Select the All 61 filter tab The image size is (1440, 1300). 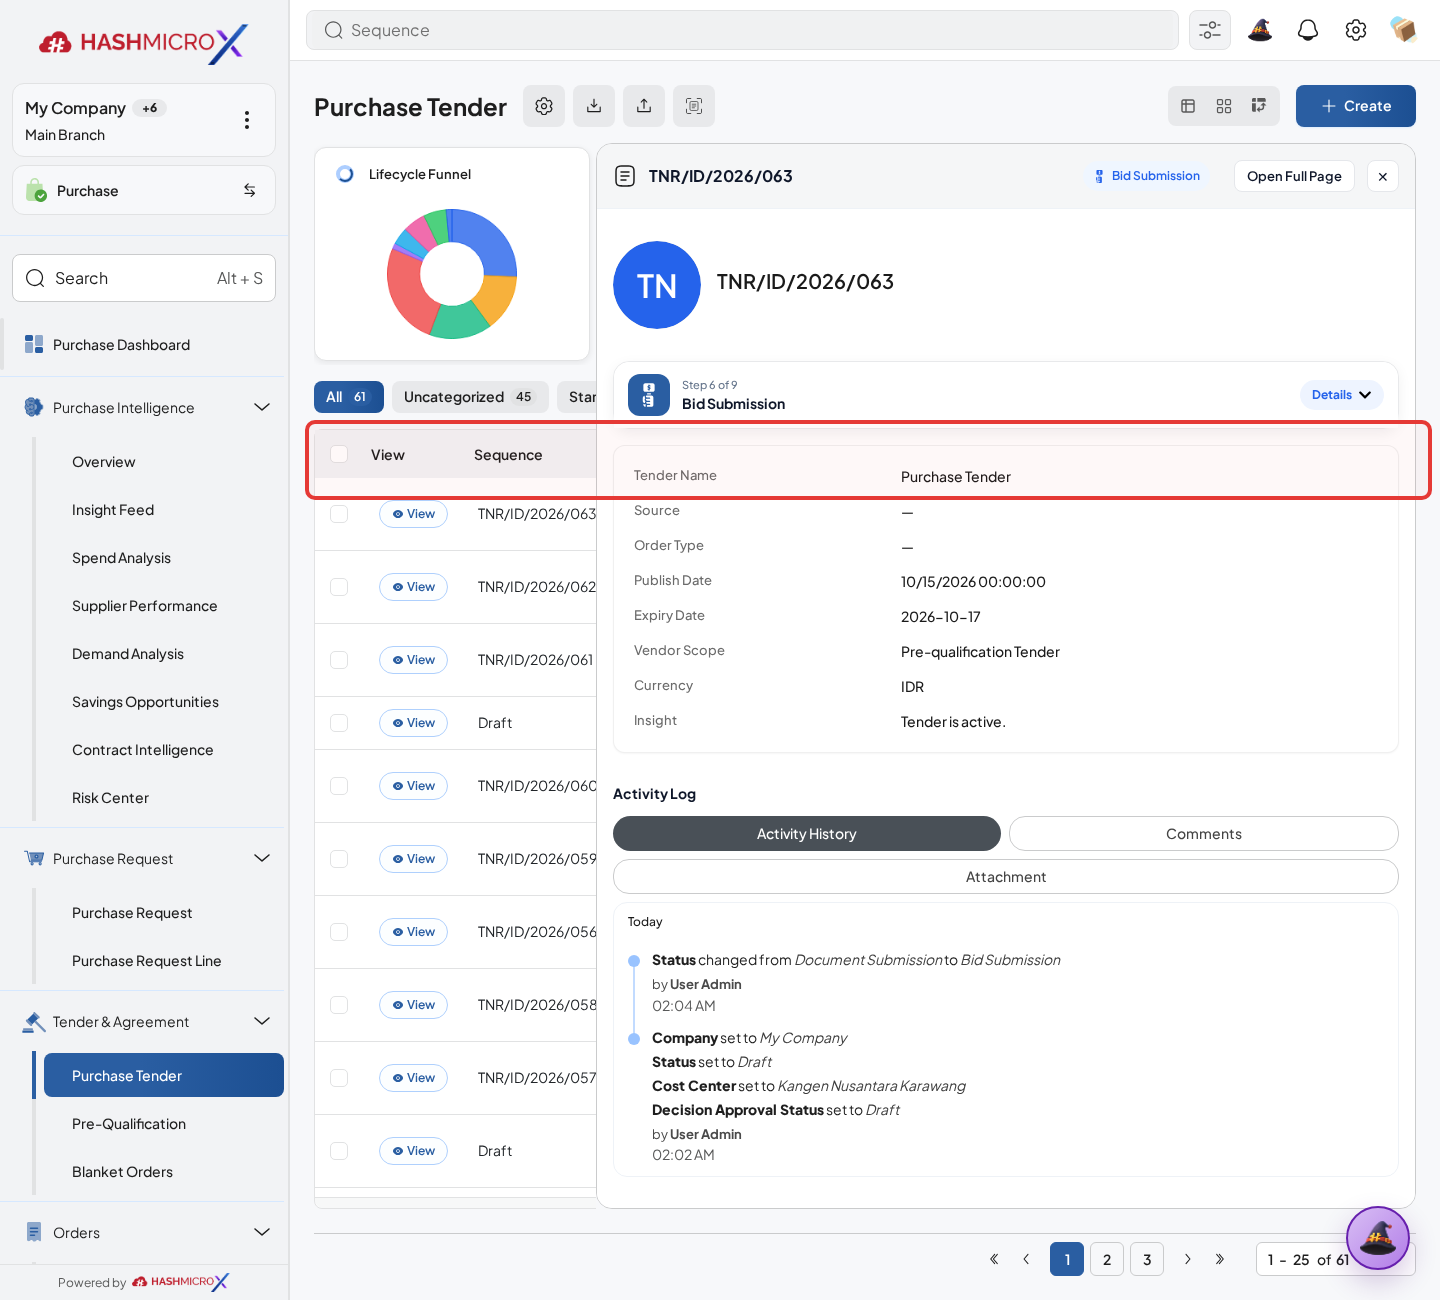pos(348,397)
